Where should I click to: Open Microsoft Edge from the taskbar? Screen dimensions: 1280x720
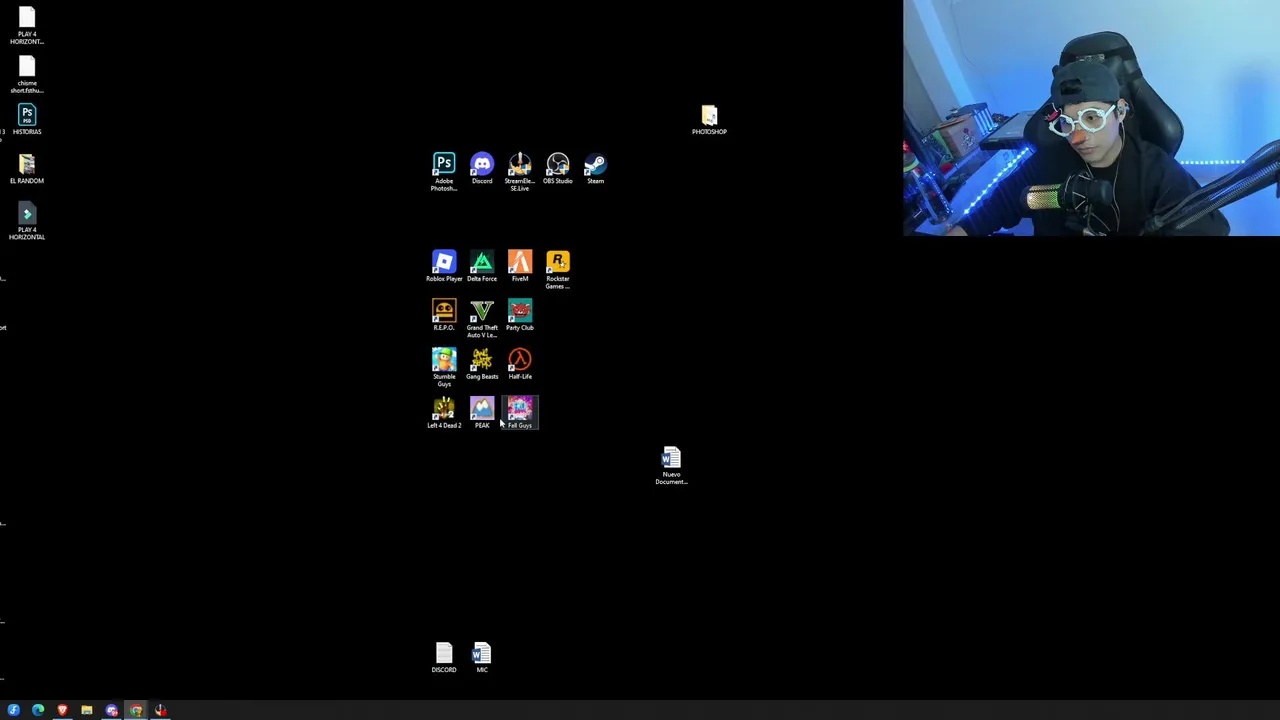(38, 710)
